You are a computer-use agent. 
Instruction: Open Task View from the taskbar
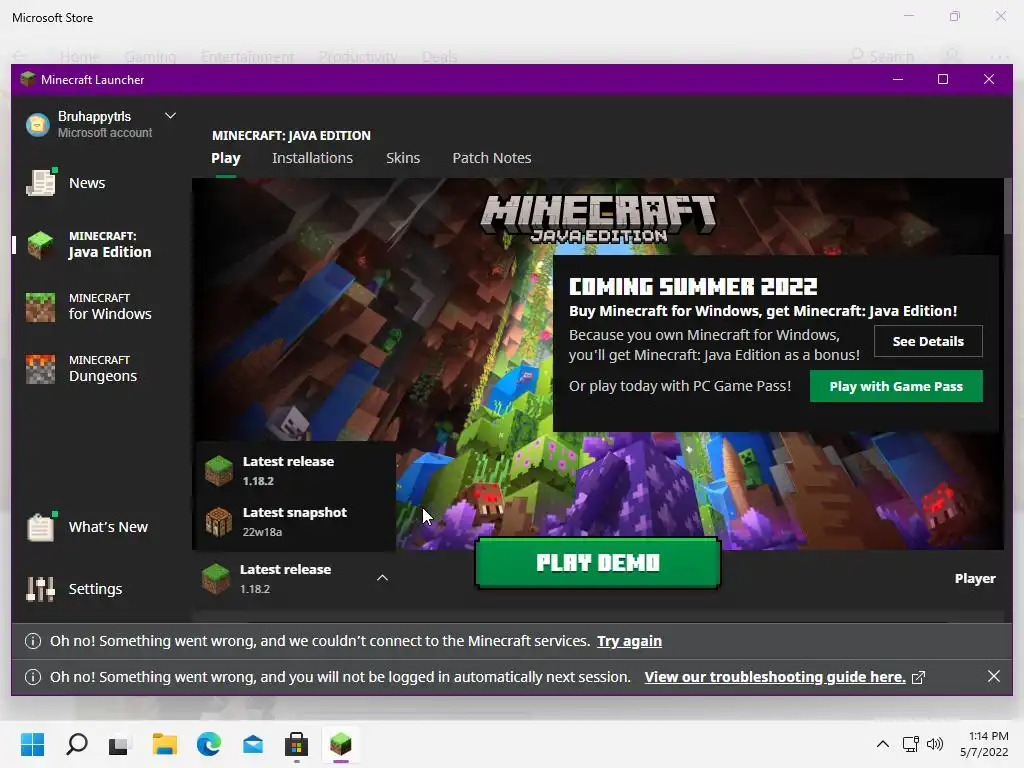point(118,744)
